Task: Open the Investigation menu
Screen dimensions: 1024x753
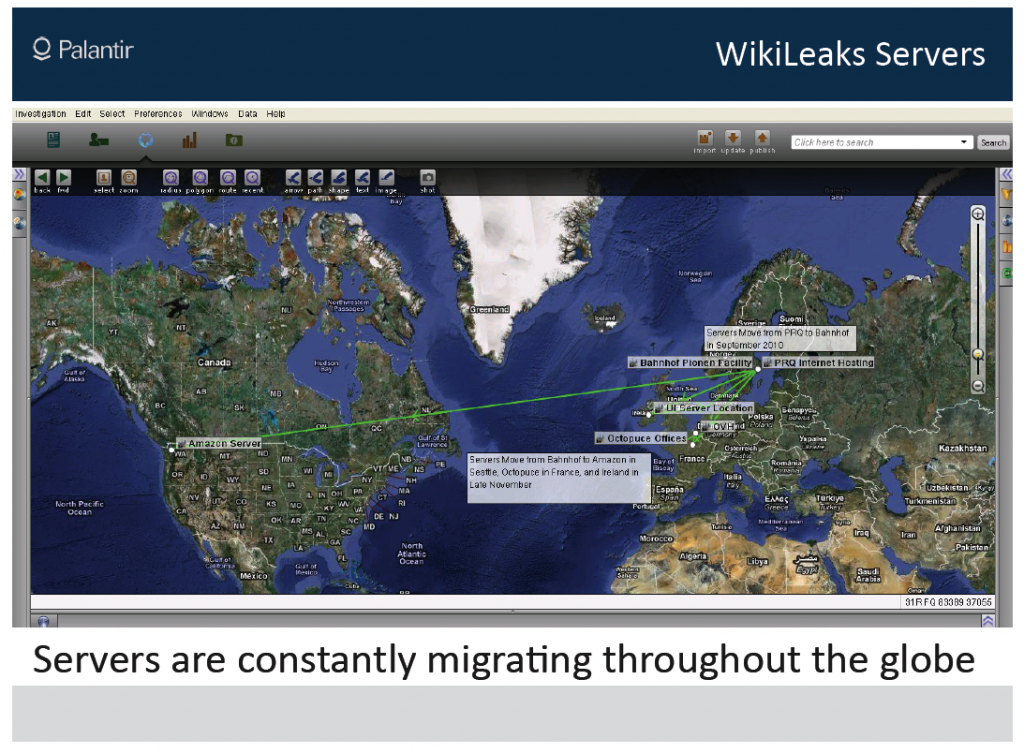Action: point(41,114)
